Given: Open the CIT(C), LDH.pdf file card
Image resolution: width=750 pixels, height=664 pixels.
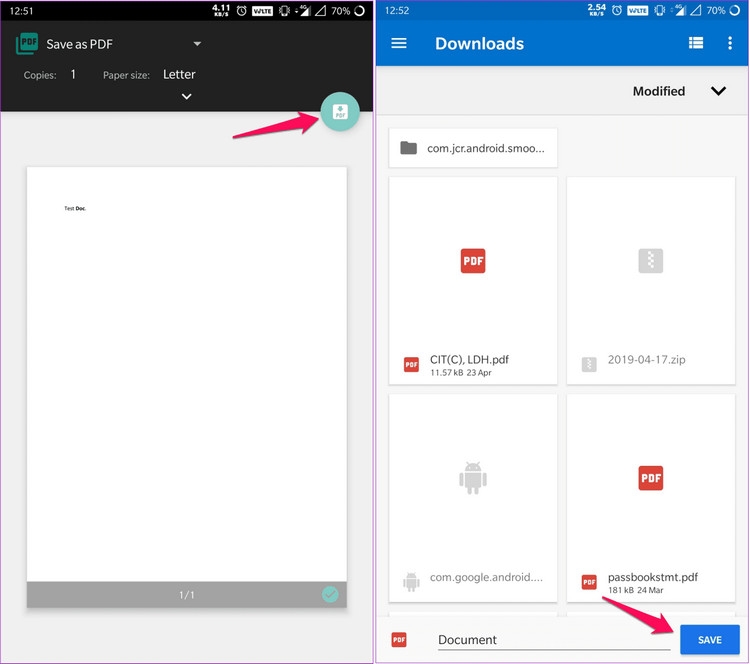Looking at the screenshot, I should [473, 280].
